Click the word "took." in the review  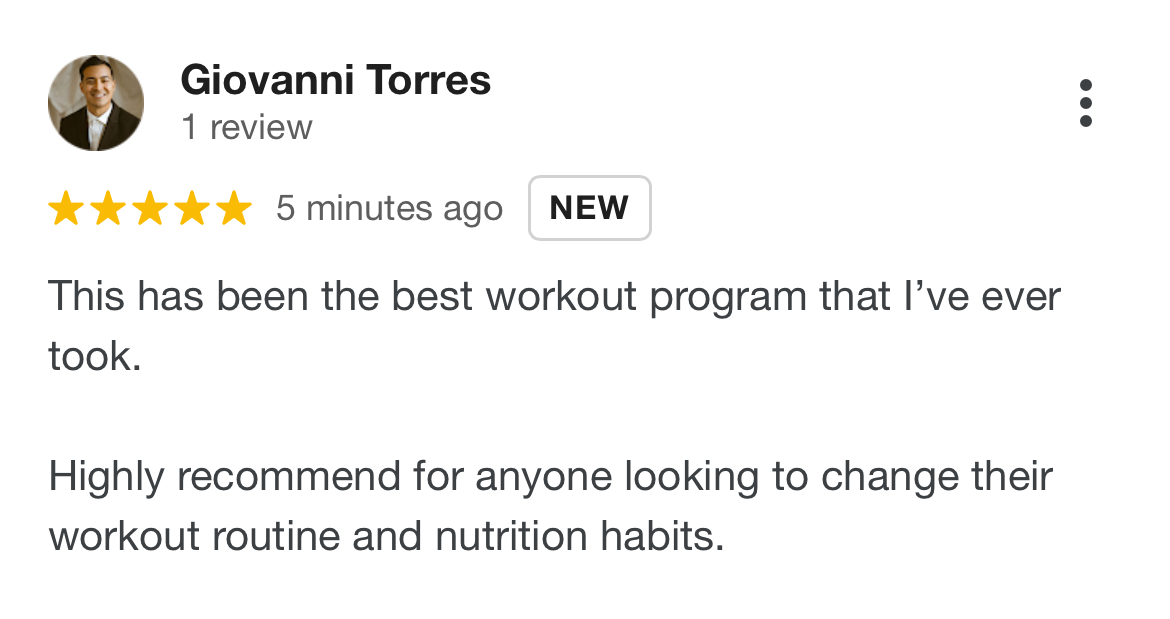95,356
